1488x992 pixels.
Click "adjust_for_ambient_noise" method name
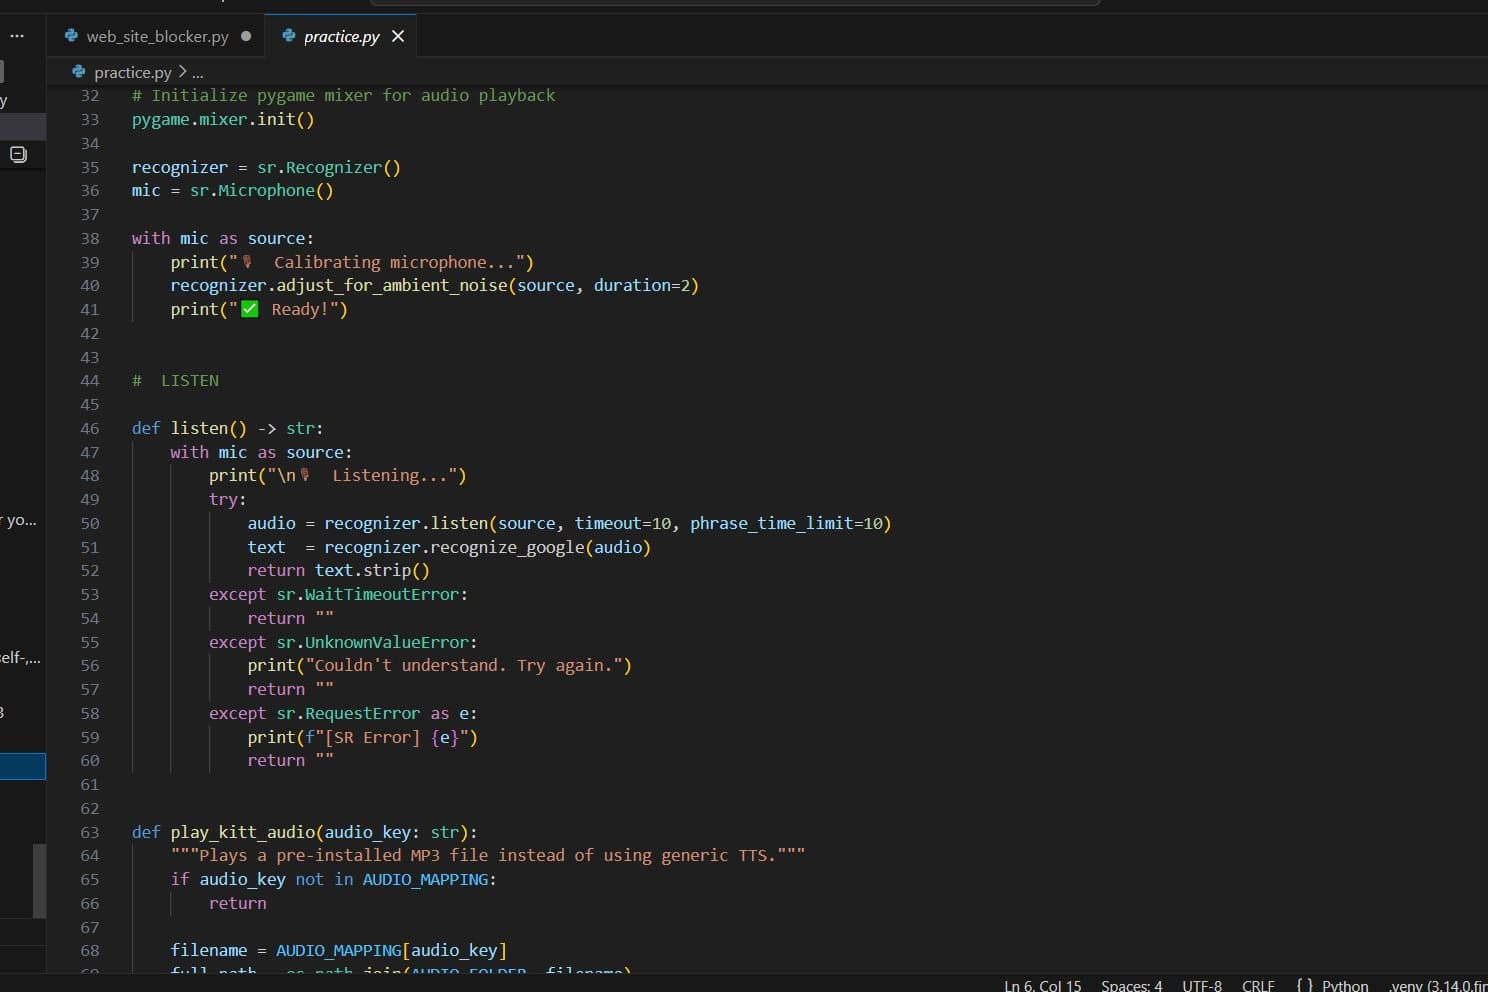[392, 285]
